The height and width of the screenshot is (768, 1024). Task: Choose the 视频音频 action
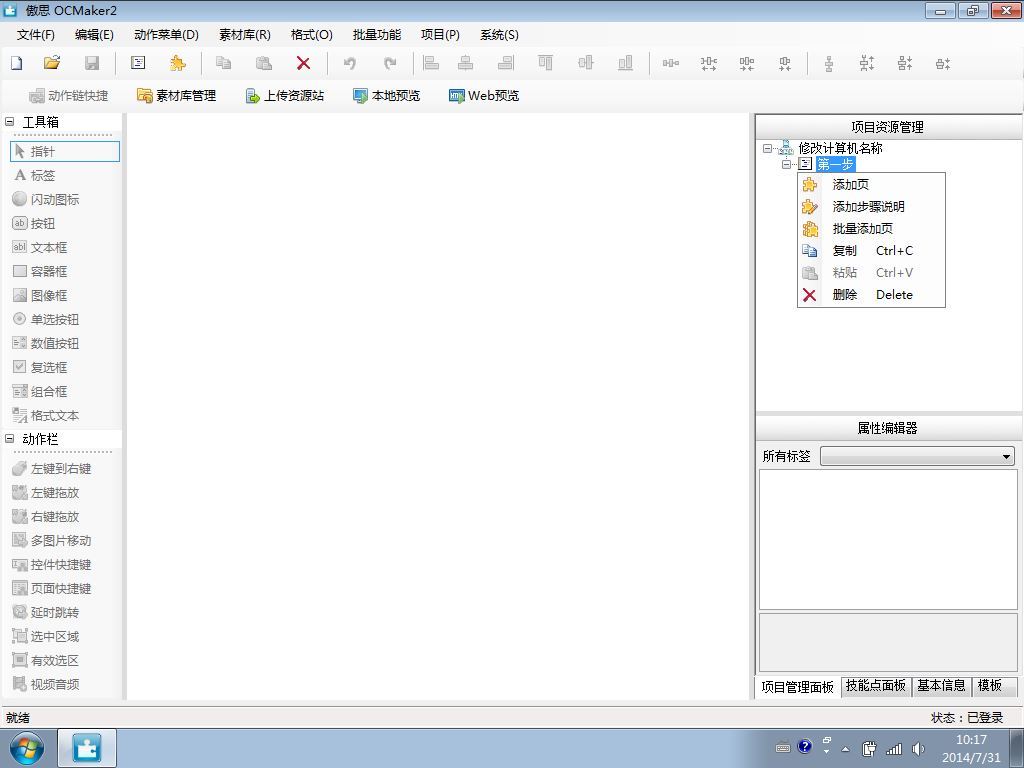click(x=65, y=684)
